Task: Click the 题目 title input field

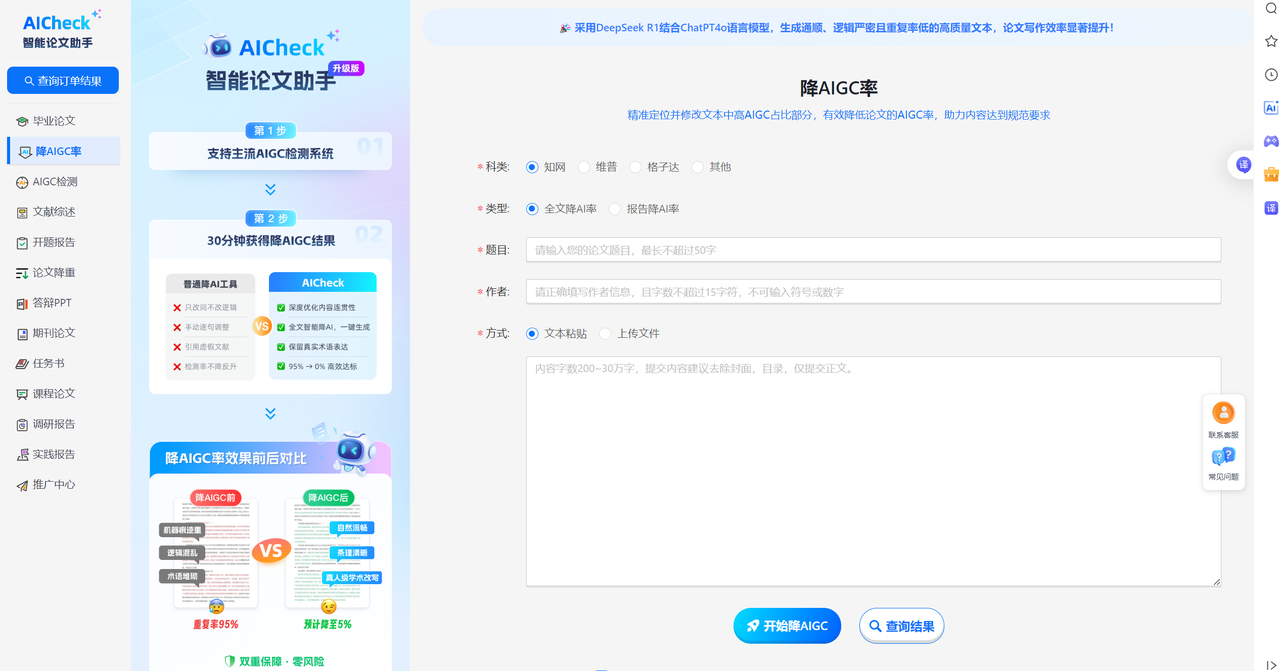Action: 873,250
